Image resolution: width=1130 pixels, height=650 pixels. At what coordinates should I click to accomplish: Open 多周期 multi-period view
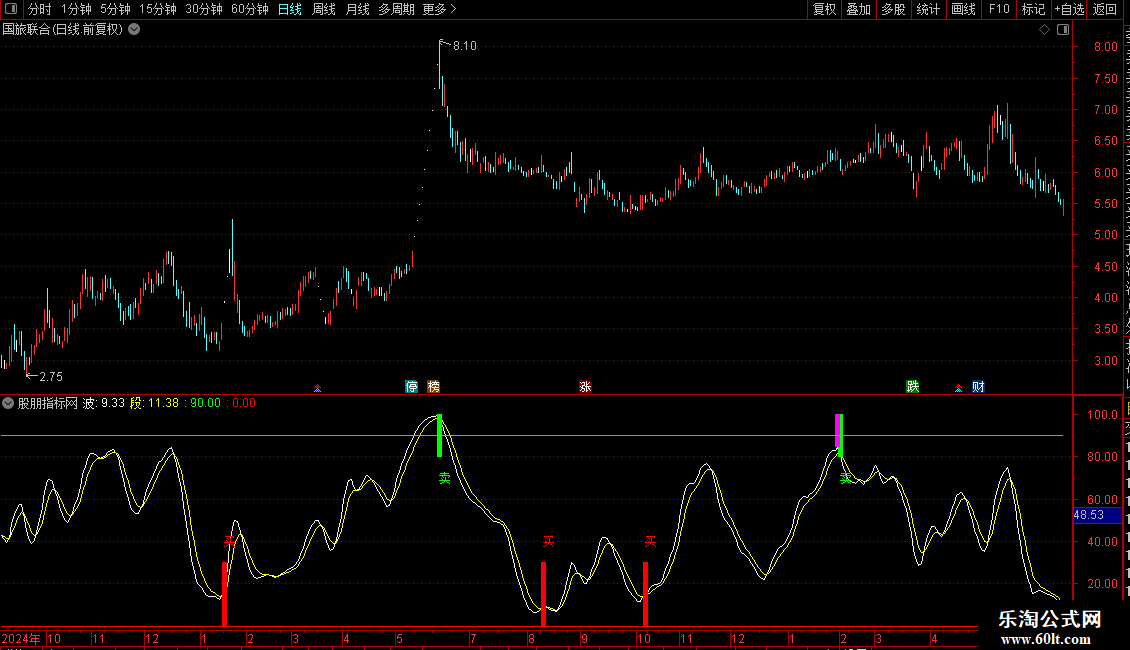point(396,9)
